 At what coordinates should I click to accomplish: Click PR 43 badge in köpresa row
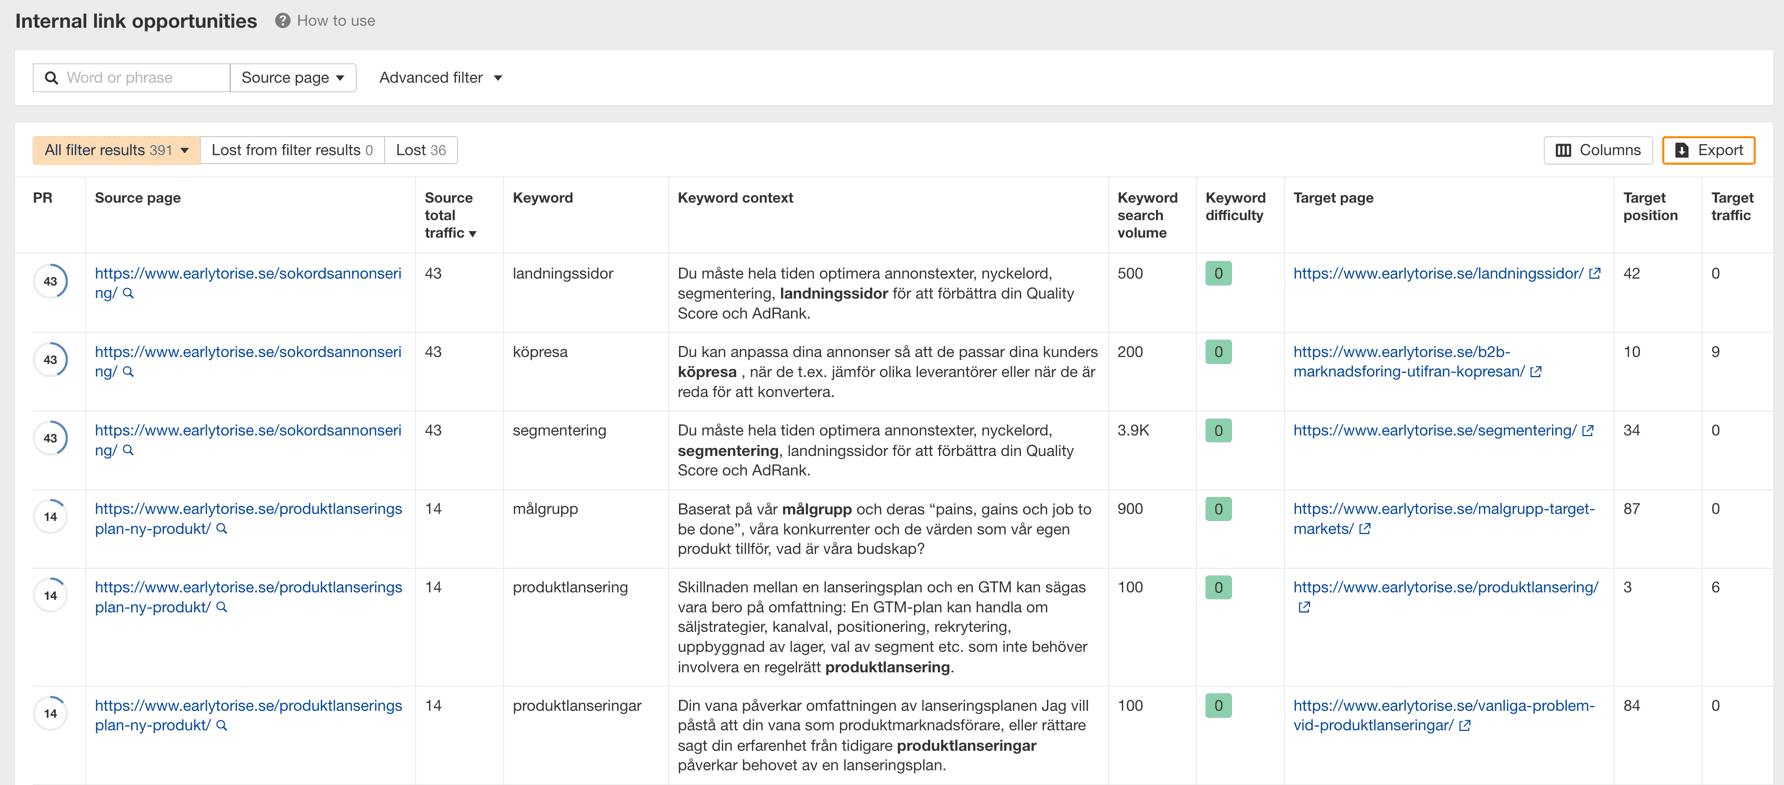(x=50, y=360)
